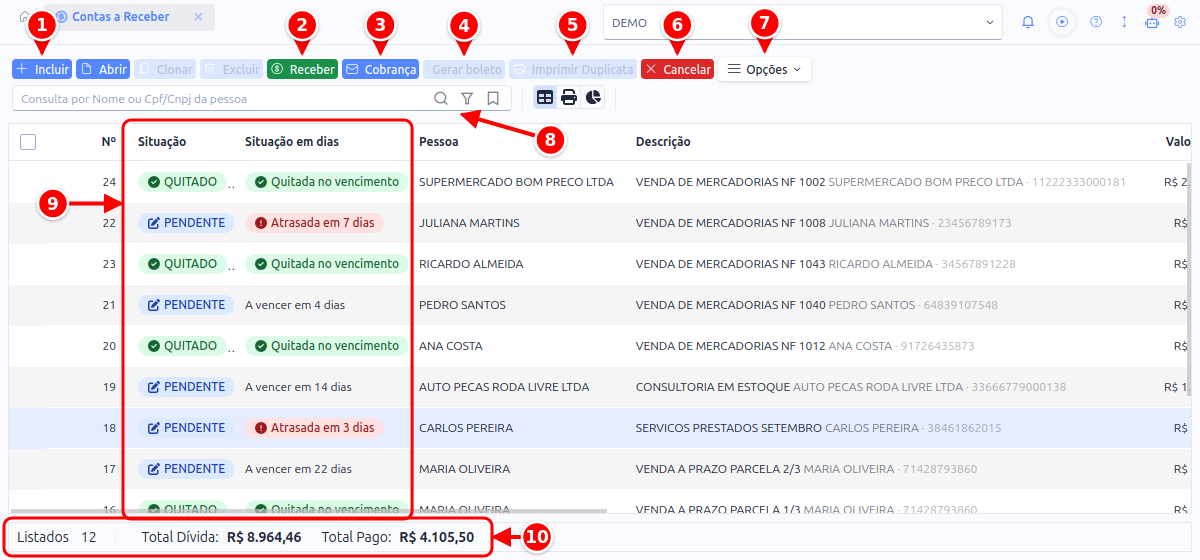Click the Excluir trash button
The height and width of the screenshot is (560, 1200).
pyautogui.click(x=232, y=69)
